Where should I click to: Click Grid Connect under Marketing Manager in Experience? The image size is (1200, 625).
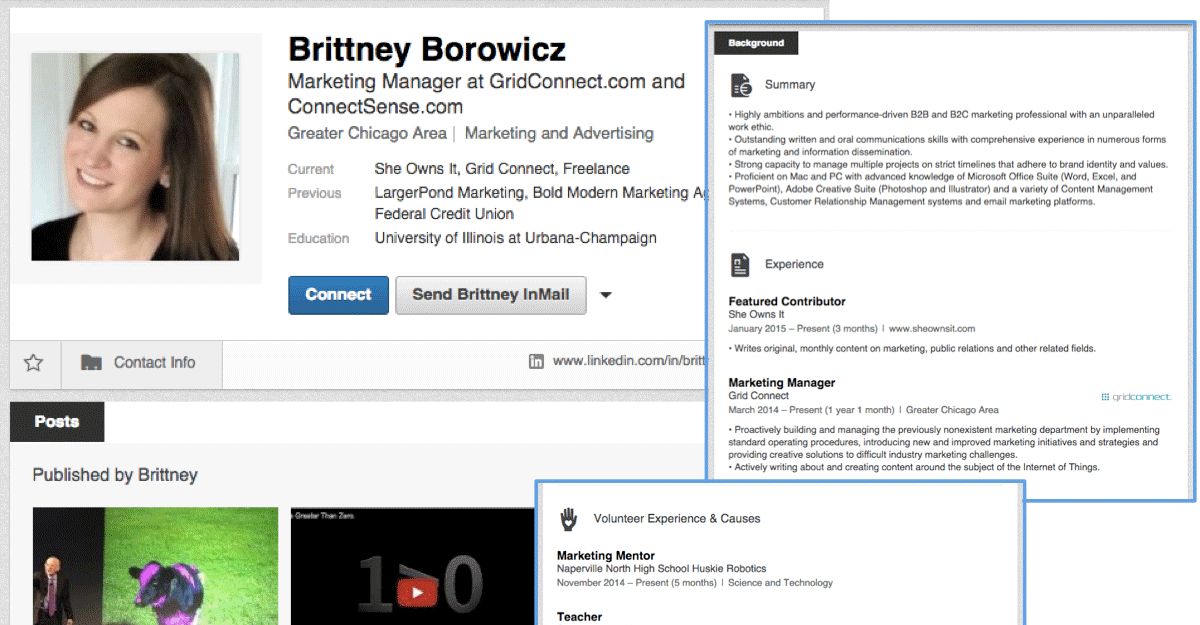tap(759, 396)
